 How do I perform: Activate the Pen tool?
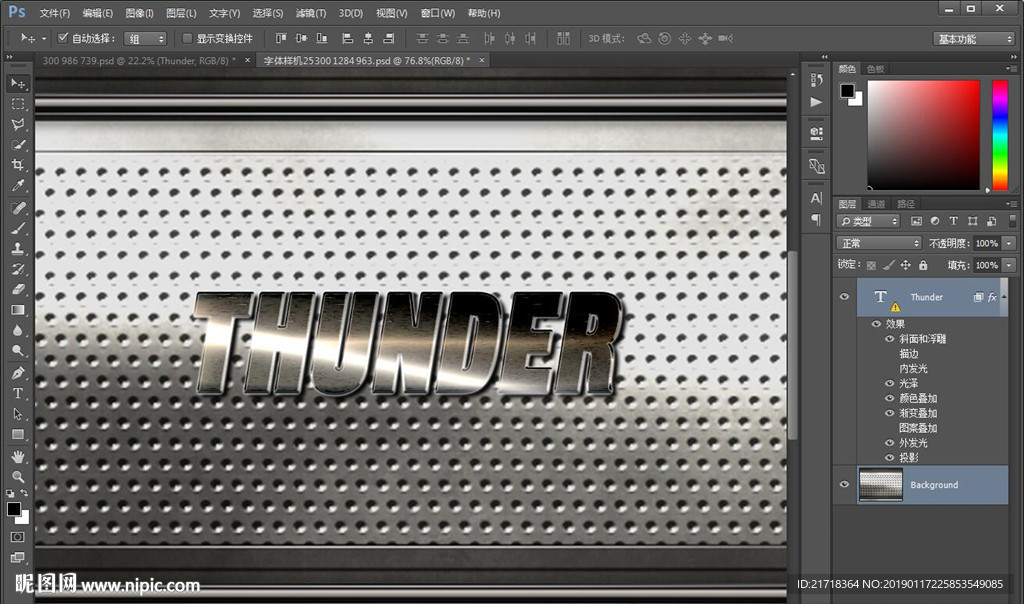(x=18, y=373)
